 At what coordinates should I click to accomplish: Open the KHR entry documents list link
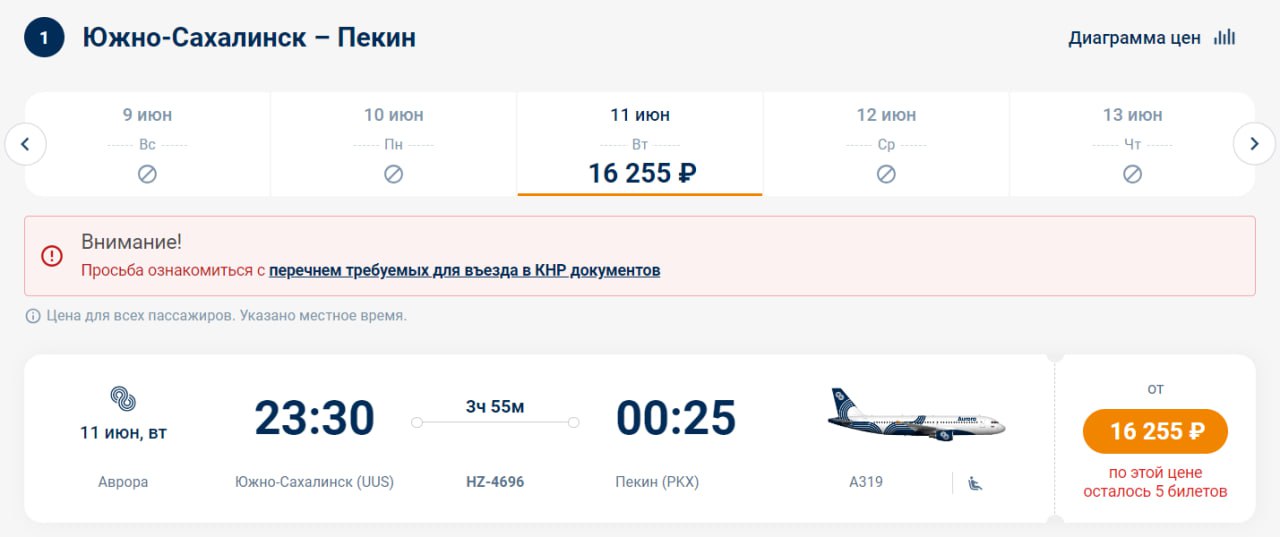(464, 270)
